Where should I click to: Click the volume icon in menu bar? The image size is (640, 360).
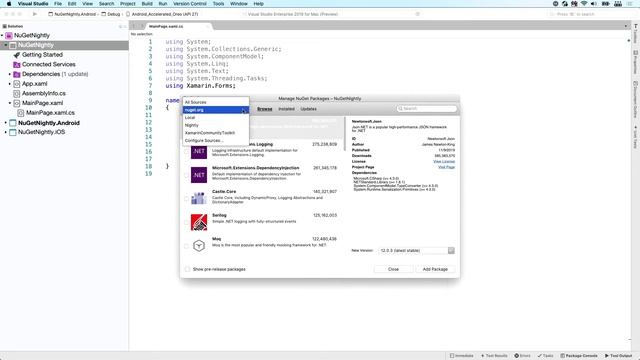(x=593, y=4)
